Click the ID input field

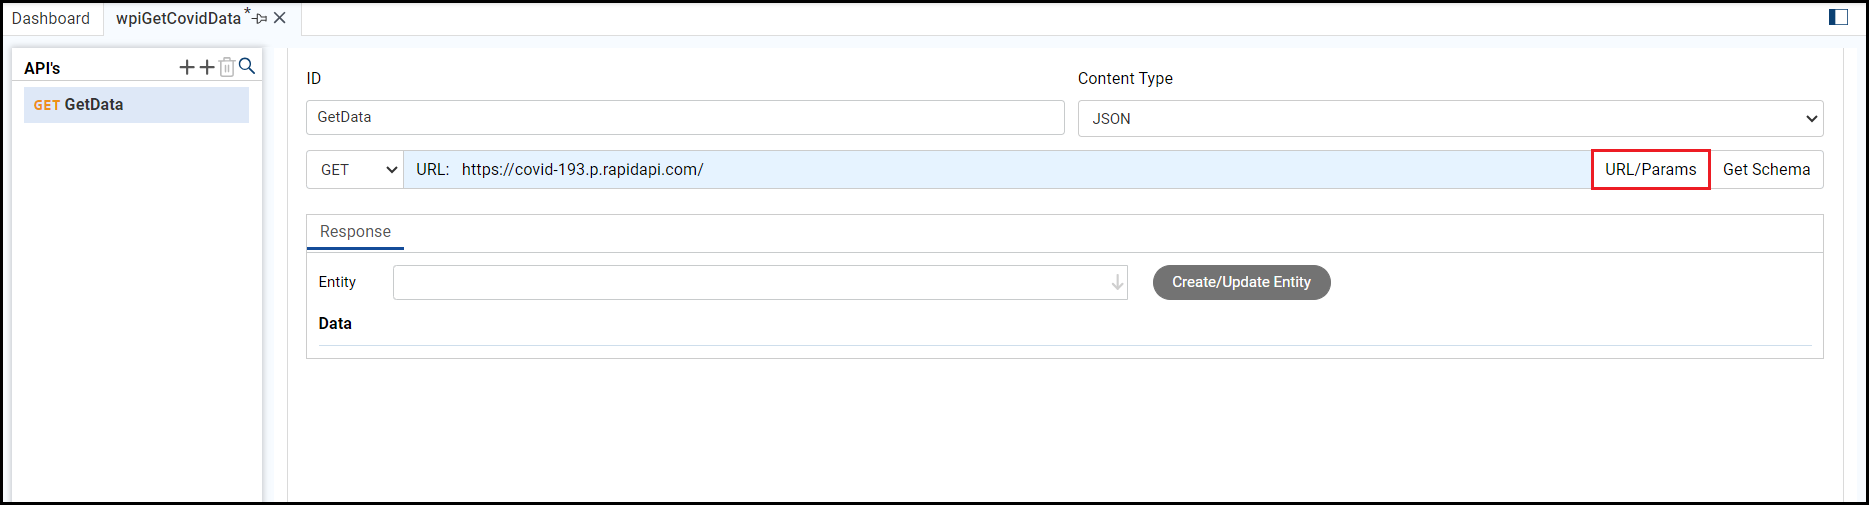[x=685, y=117]
